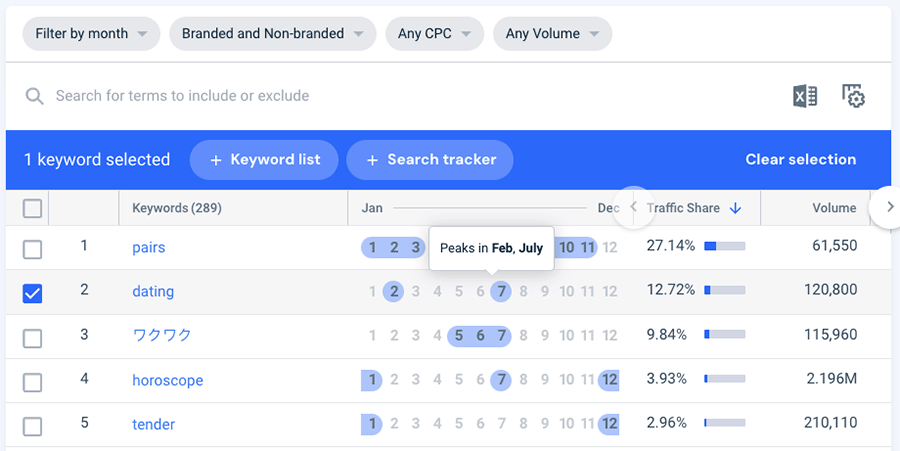
Task: Click the 115,960 volume value
Action: click(831, 335)
